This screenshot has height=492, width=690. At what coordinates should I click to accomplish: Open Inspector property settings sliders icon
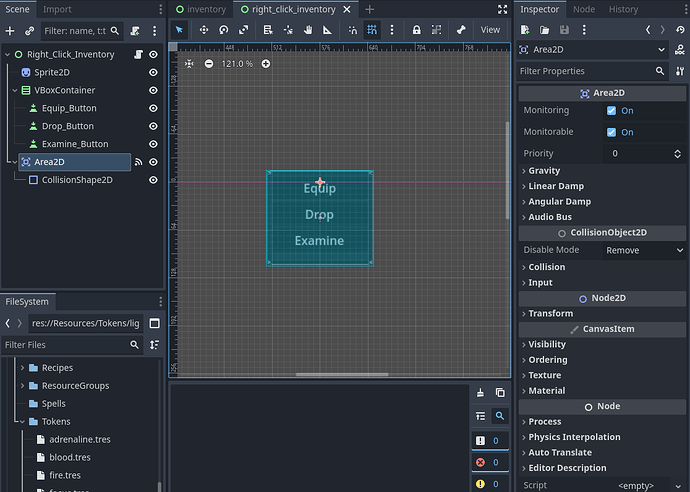[680, 71]
